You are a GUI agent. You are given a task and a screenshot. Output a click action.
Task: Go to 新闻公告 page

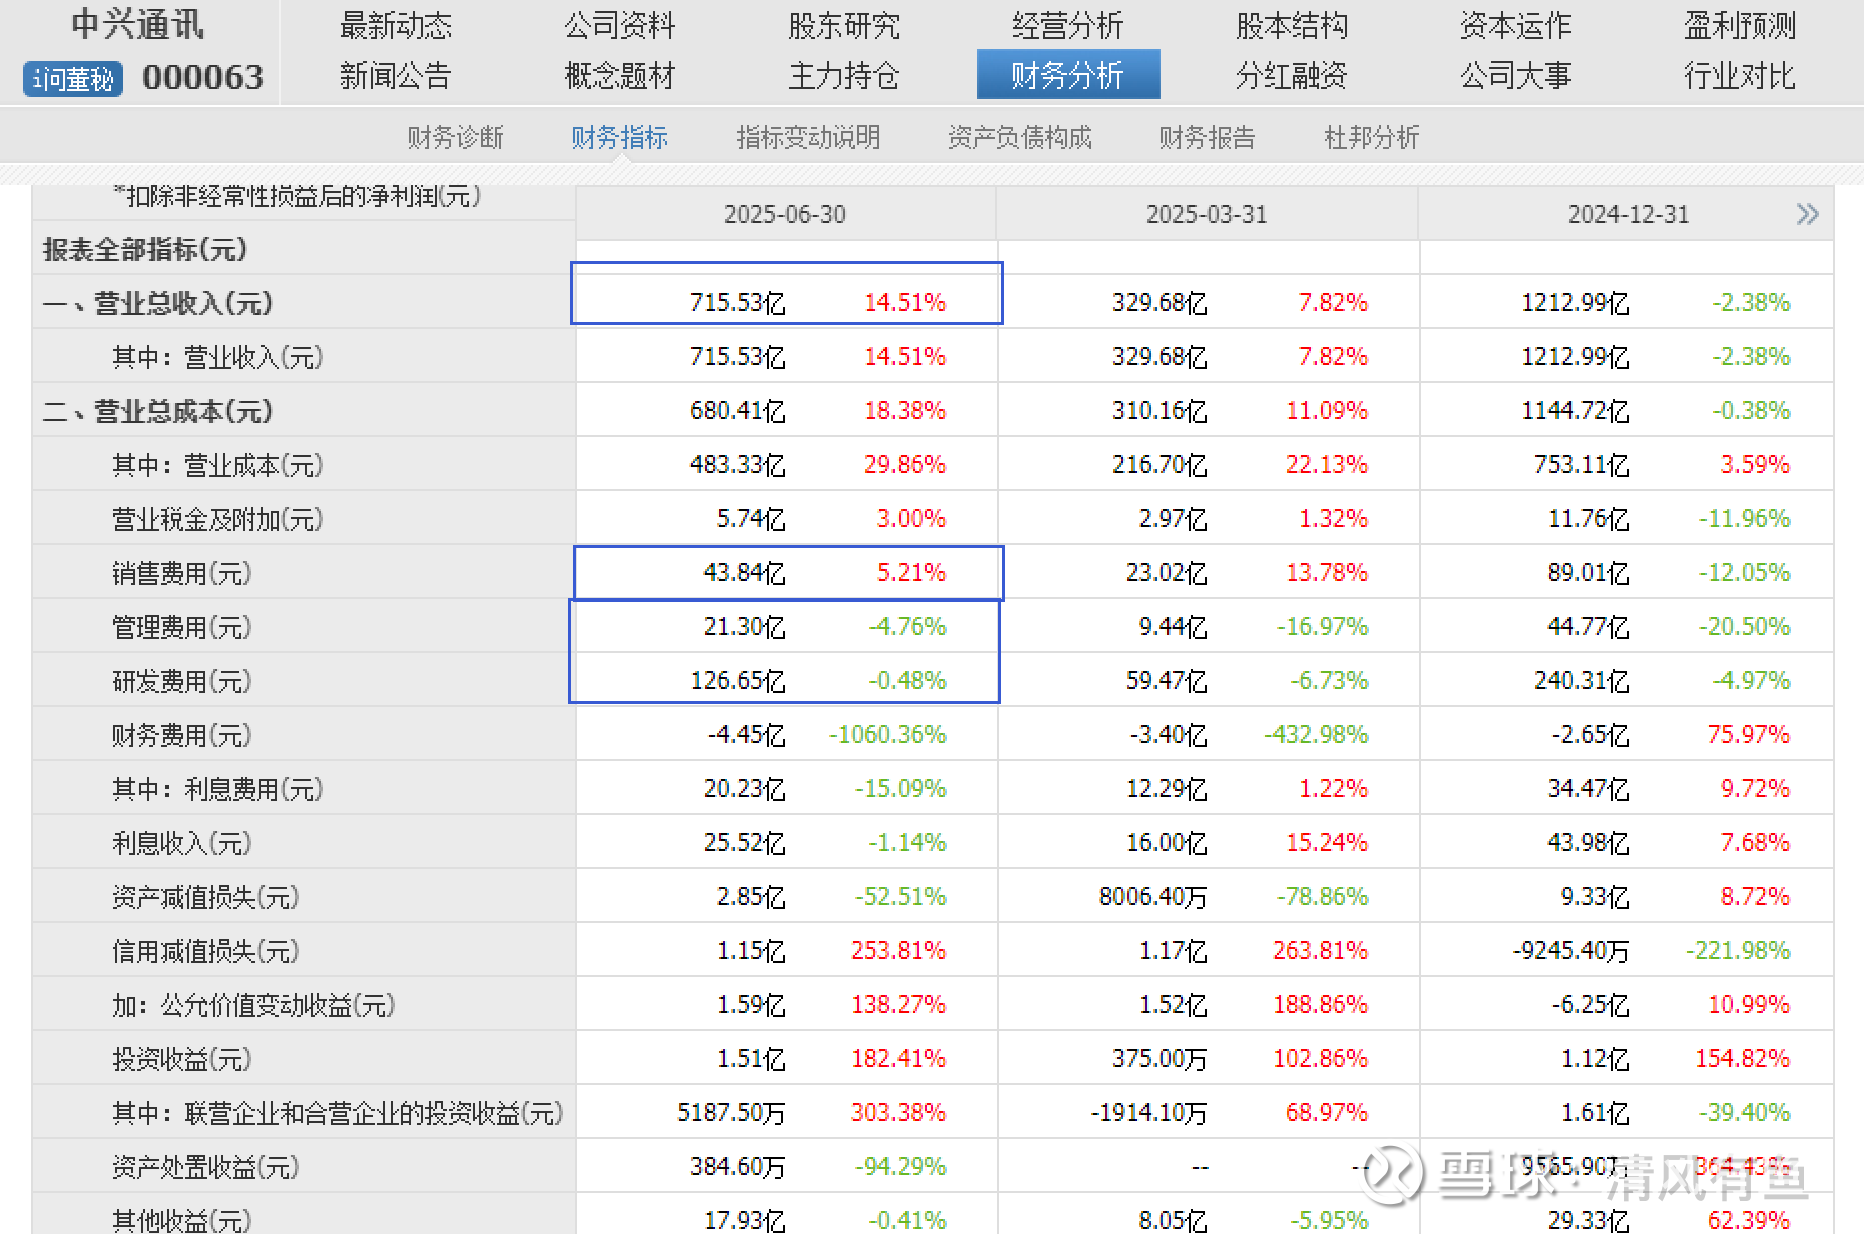tap(396, 76)
